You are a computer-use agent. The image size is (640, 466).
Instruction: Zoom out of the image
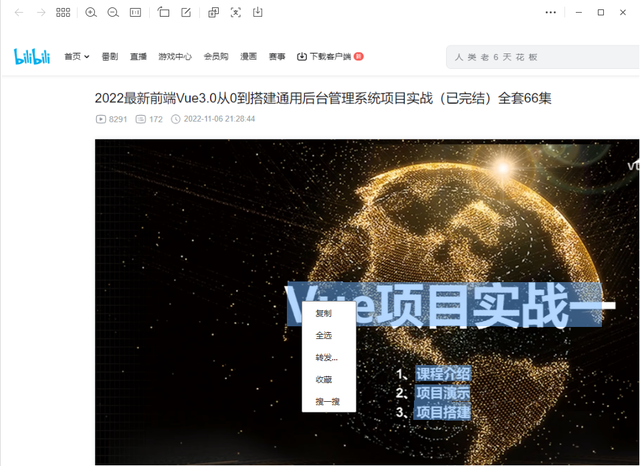point(113,13)
